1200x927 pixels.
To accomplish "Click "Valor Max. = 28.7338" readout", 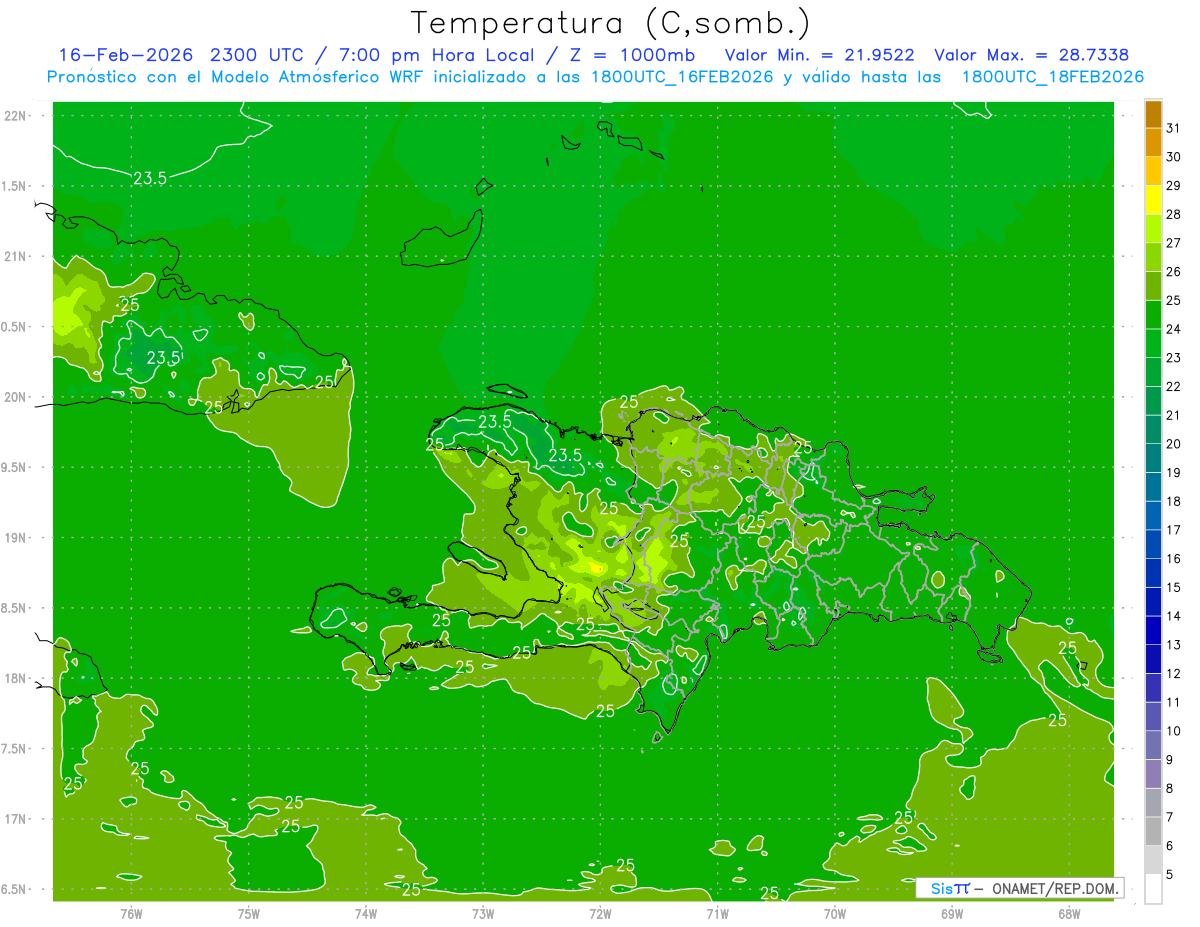I will coord(1031,55).
